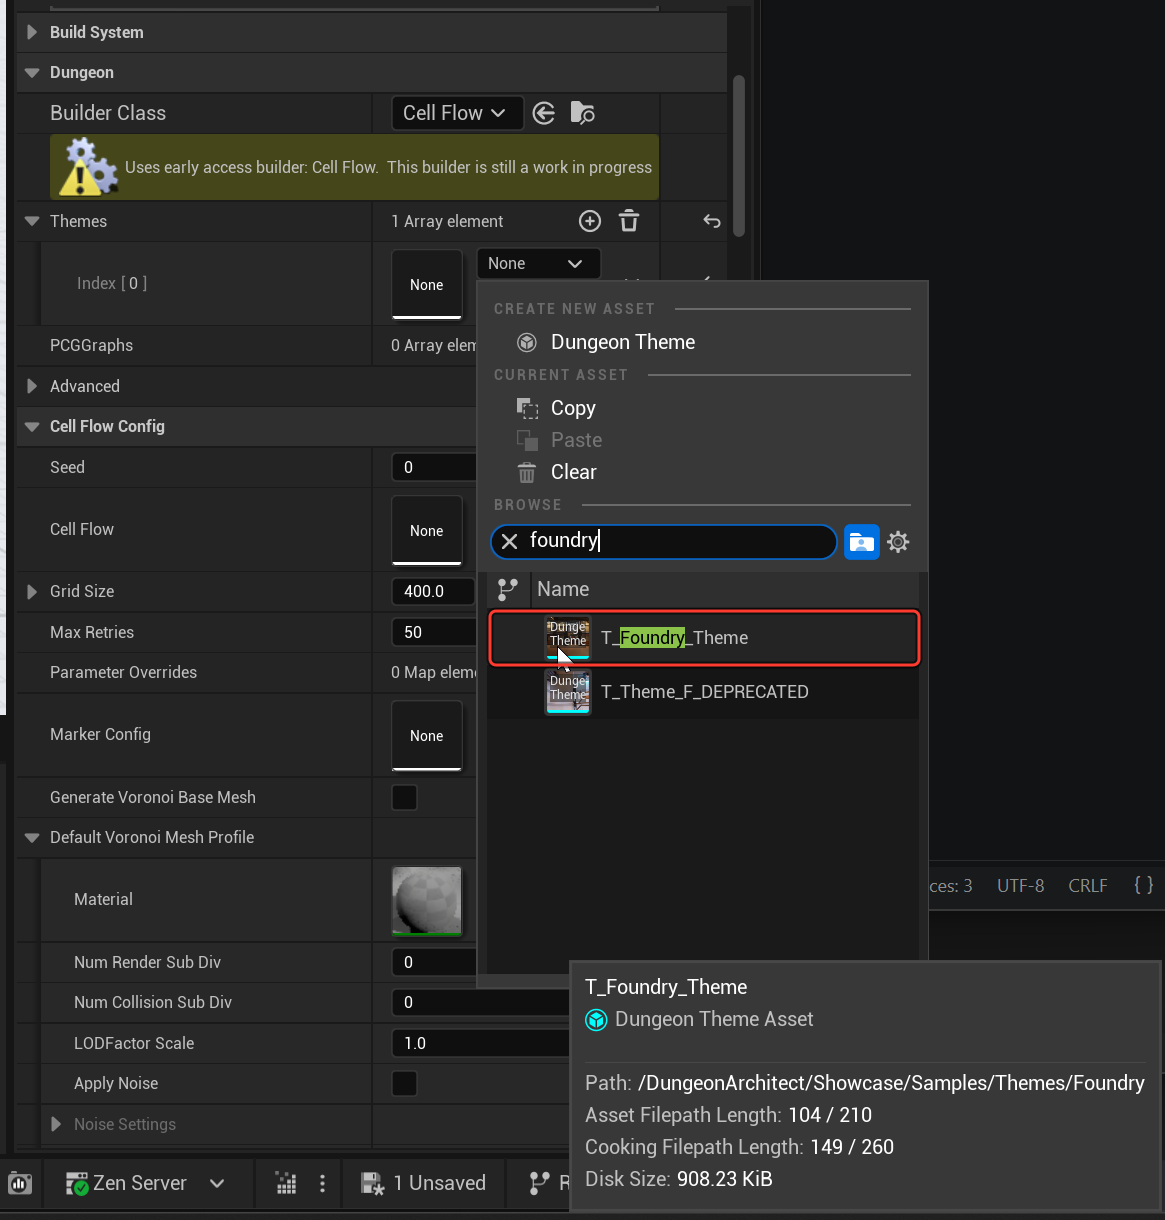The image size is (1165, 1220).
Task: Select T_Foundry_Theme asset row
Action: [x=704, y=638]
